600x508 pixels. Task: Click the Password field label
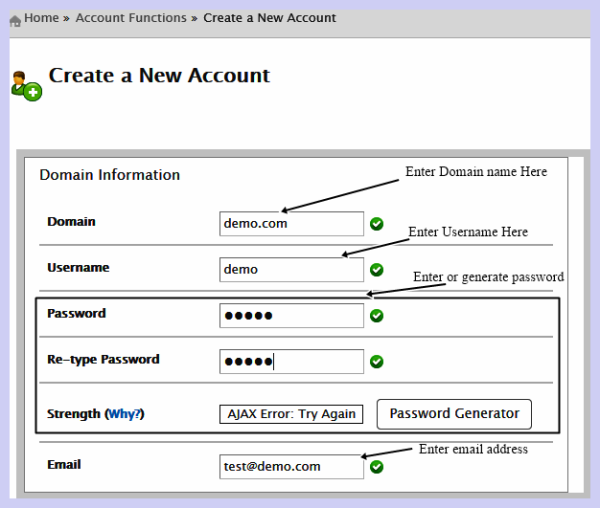pyautogui.click(x=77, y=313)
